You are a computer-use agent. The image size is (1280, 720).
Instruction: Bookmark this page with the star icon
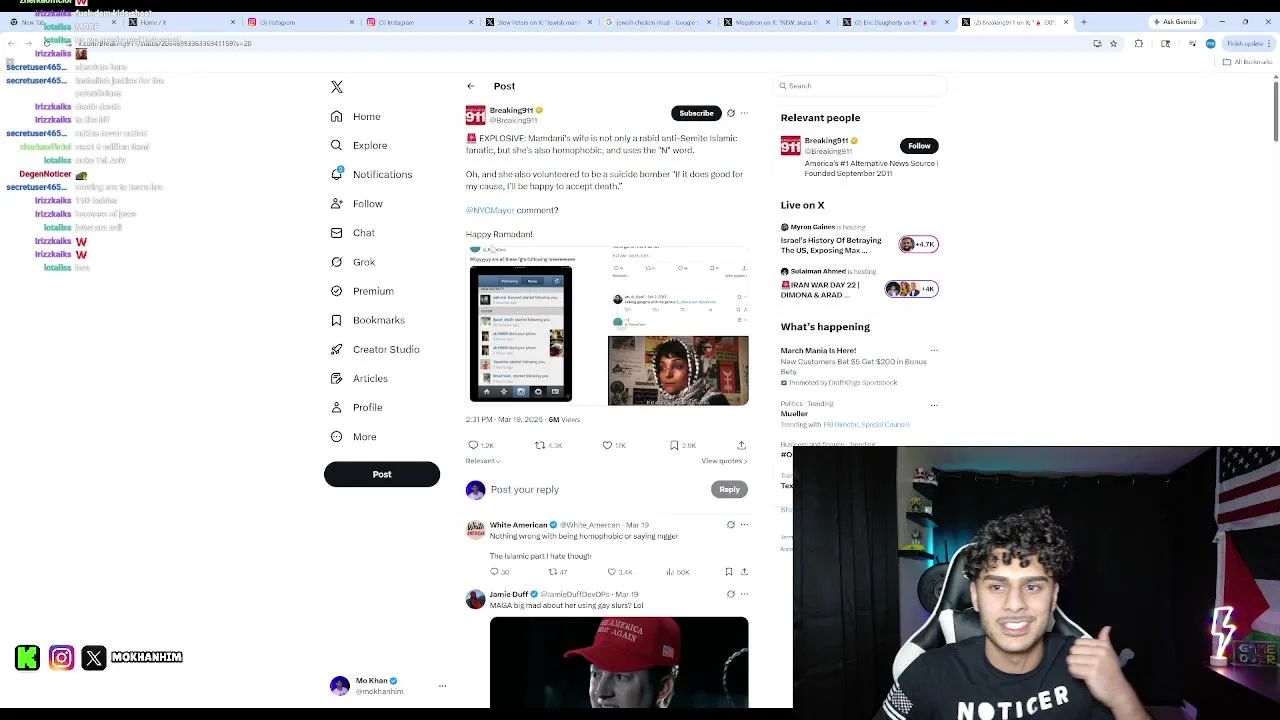pyautogui.click(x=1113, y=44)
